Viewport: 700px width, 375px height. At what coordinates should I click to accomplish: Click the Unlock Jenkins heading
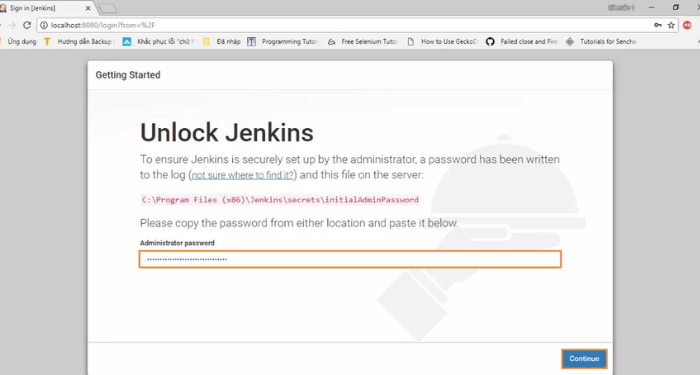pos(227,133)
